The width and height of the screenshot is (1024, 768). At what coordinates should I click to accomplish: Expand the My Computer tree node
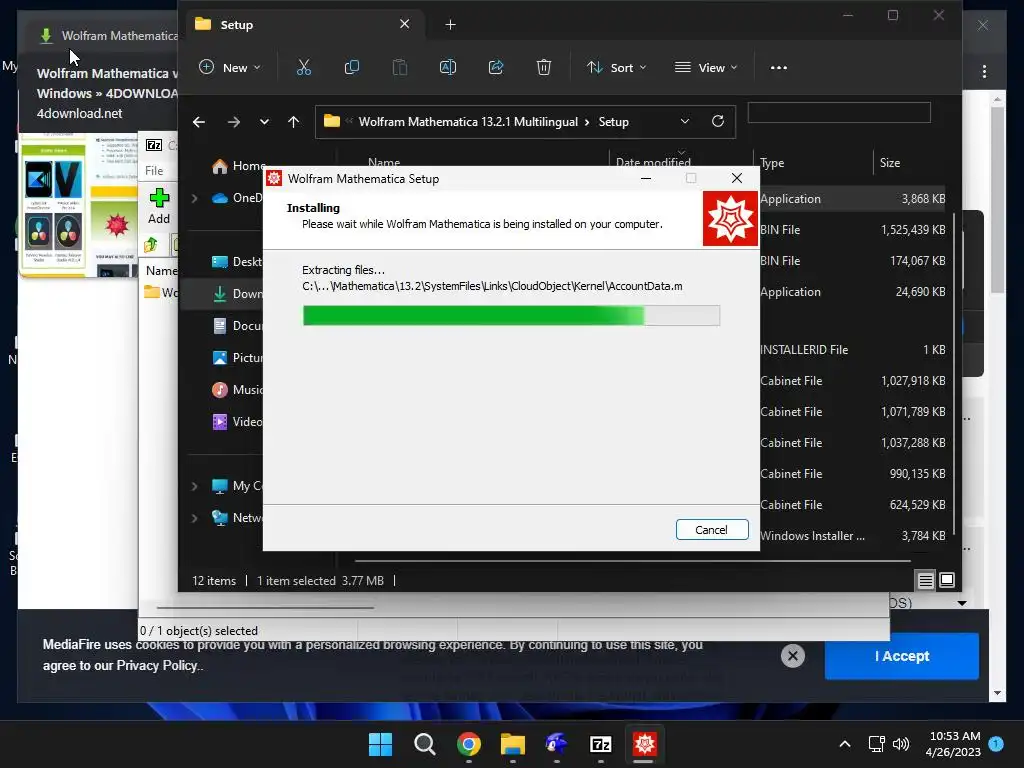point(194,486)
